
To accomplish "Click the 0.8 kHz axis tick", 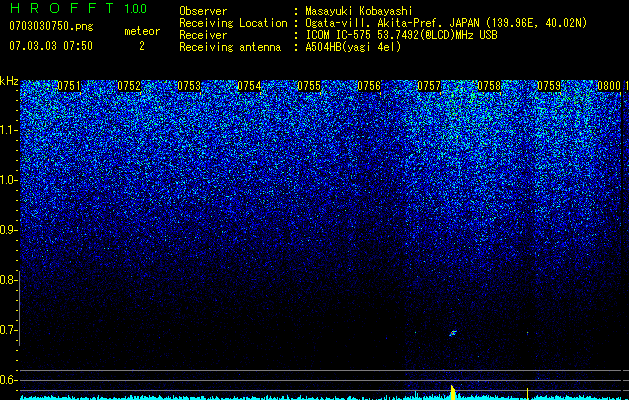I will pyautogui.click(x=9, y=280).
